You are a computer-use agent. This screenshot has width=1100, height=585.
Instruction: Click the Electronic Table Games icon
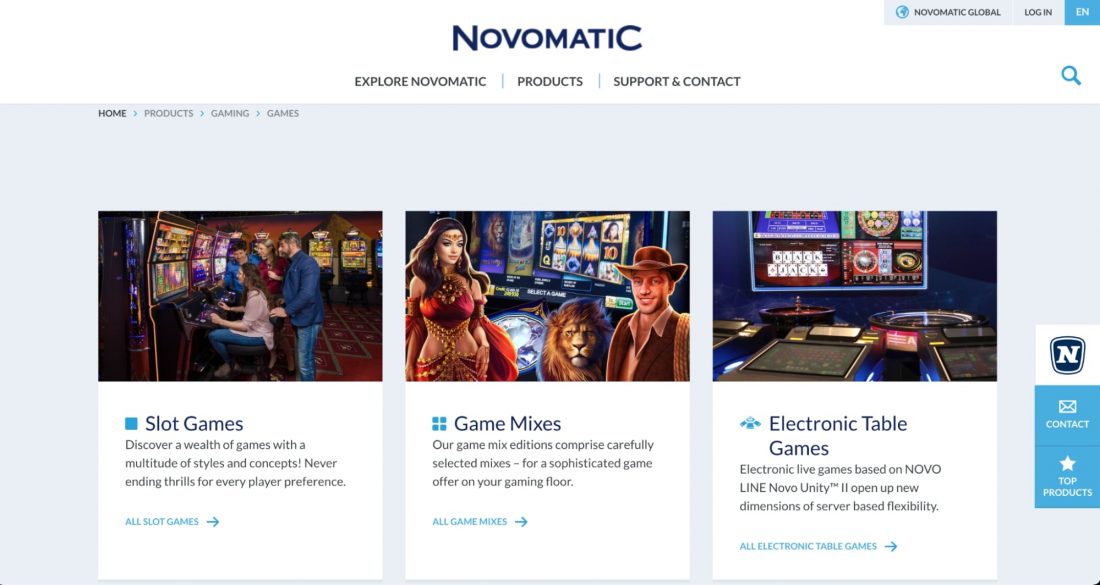(x=750, y=424)
